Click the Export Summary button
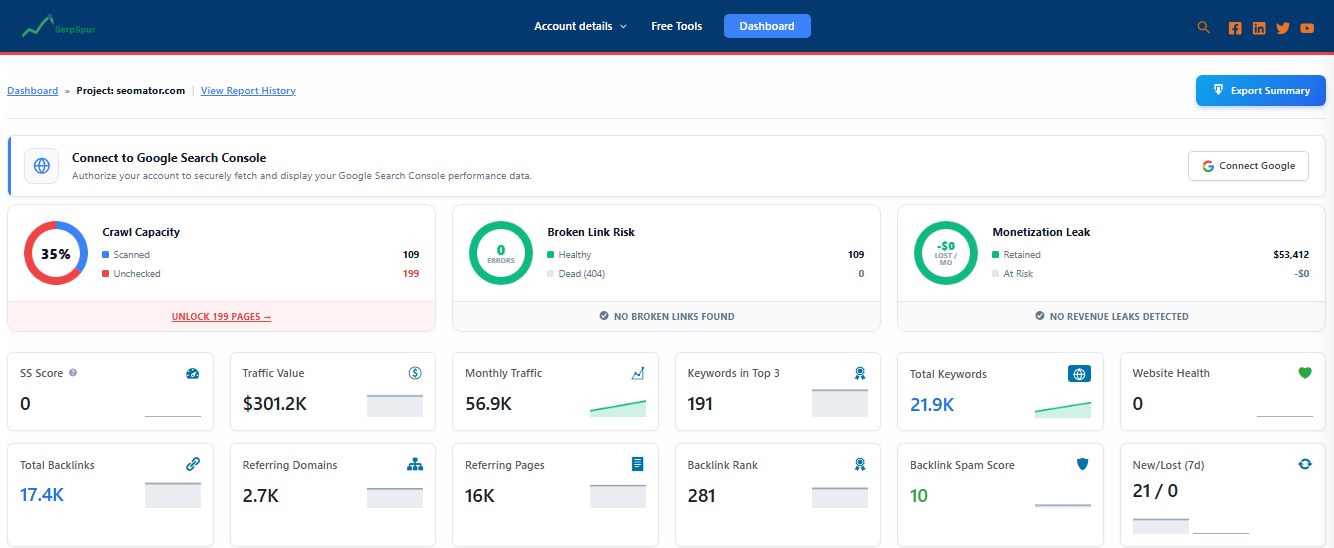Viewport: 1334px width, 548px height. point(1260,90)
